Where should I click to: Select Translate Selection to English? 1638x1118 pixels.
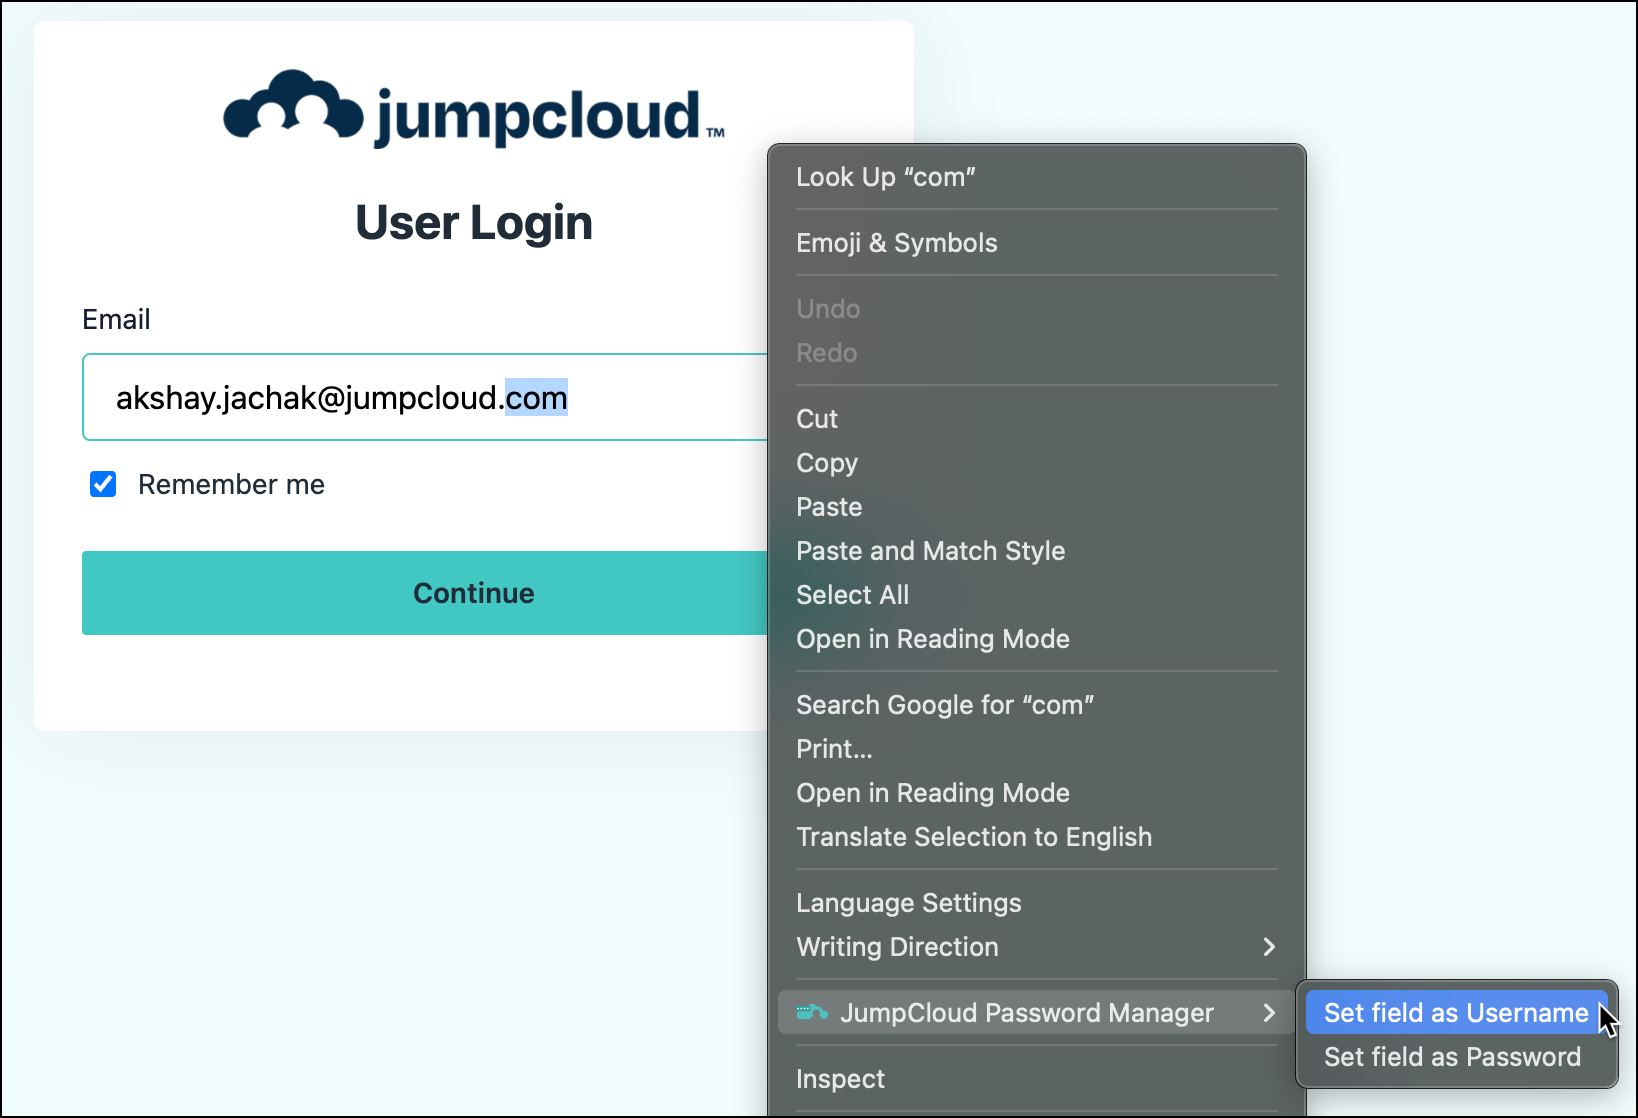click(x=974, y=837)
